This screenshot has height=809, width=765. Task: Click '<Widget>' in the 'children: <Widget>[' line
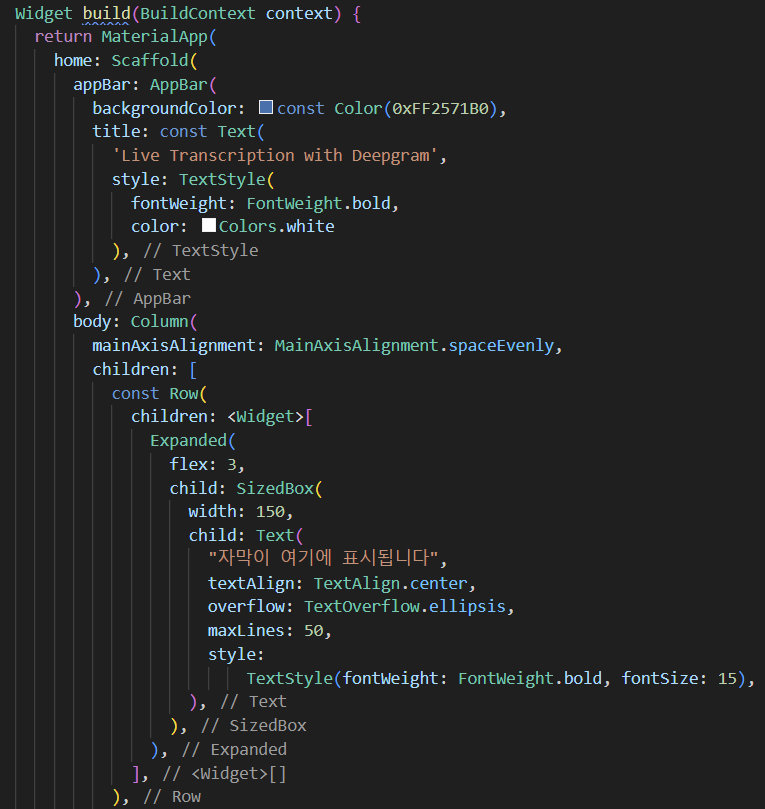coord(266,416)
